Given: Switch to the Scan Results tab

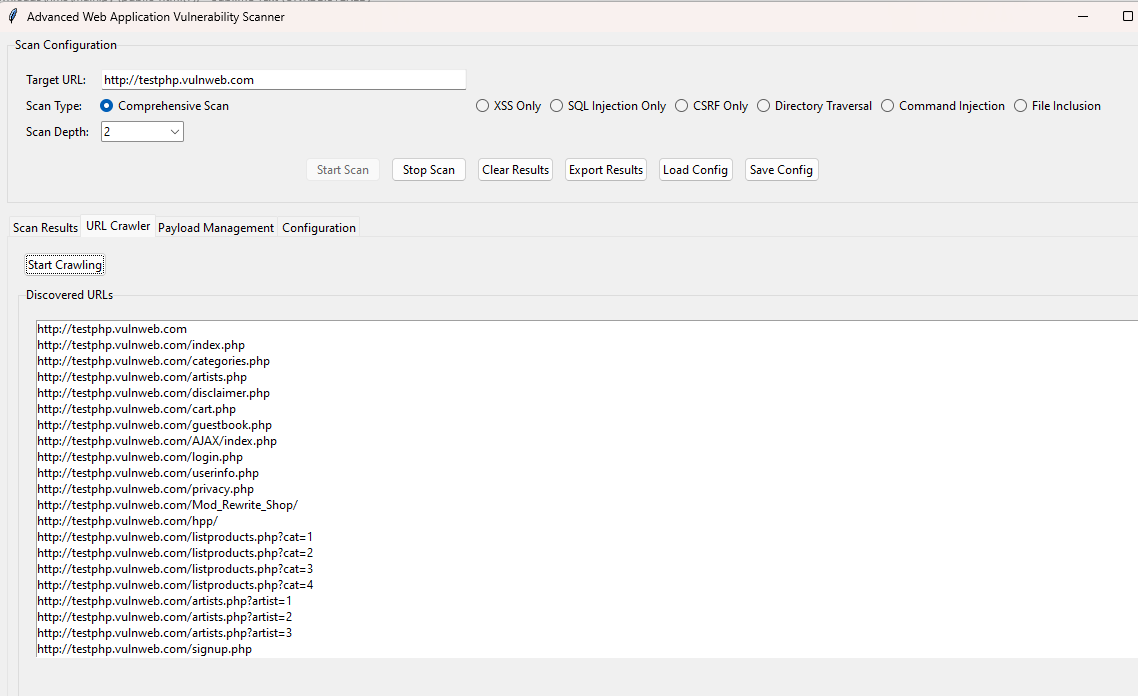Looking at the screenshot, I should (x=45, y=228).
